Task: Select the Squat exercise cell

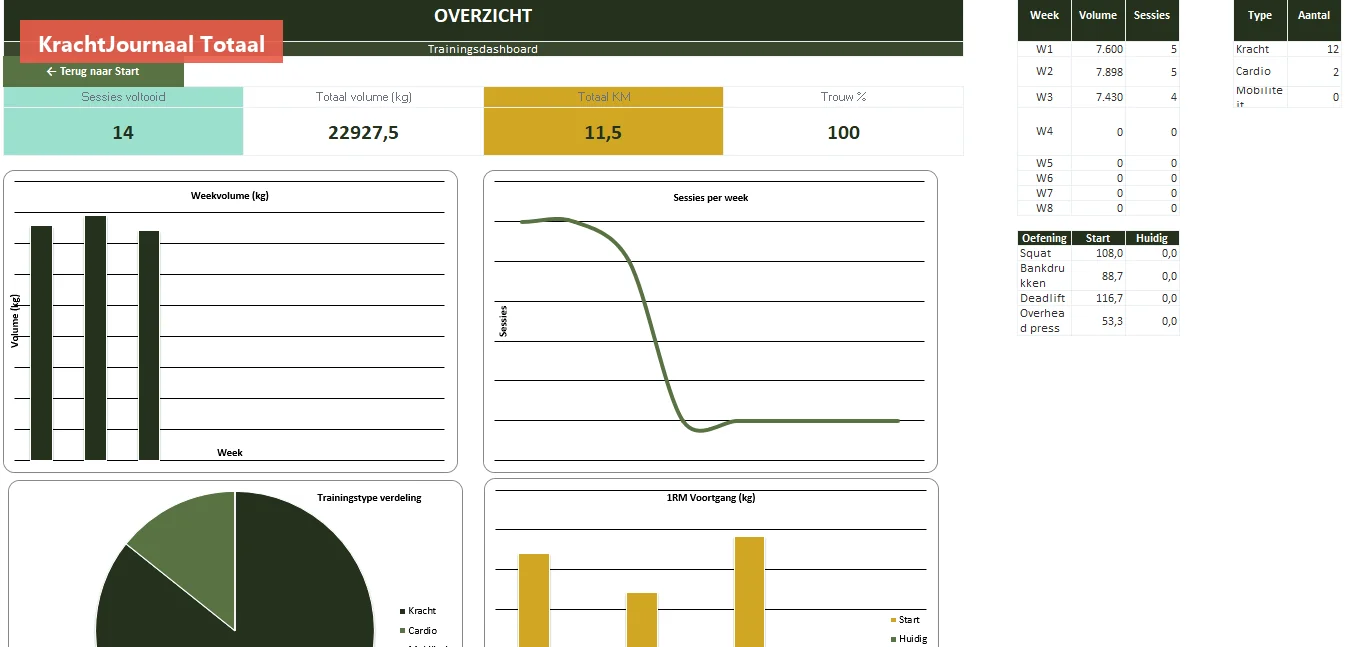Action: point(1044,253)
